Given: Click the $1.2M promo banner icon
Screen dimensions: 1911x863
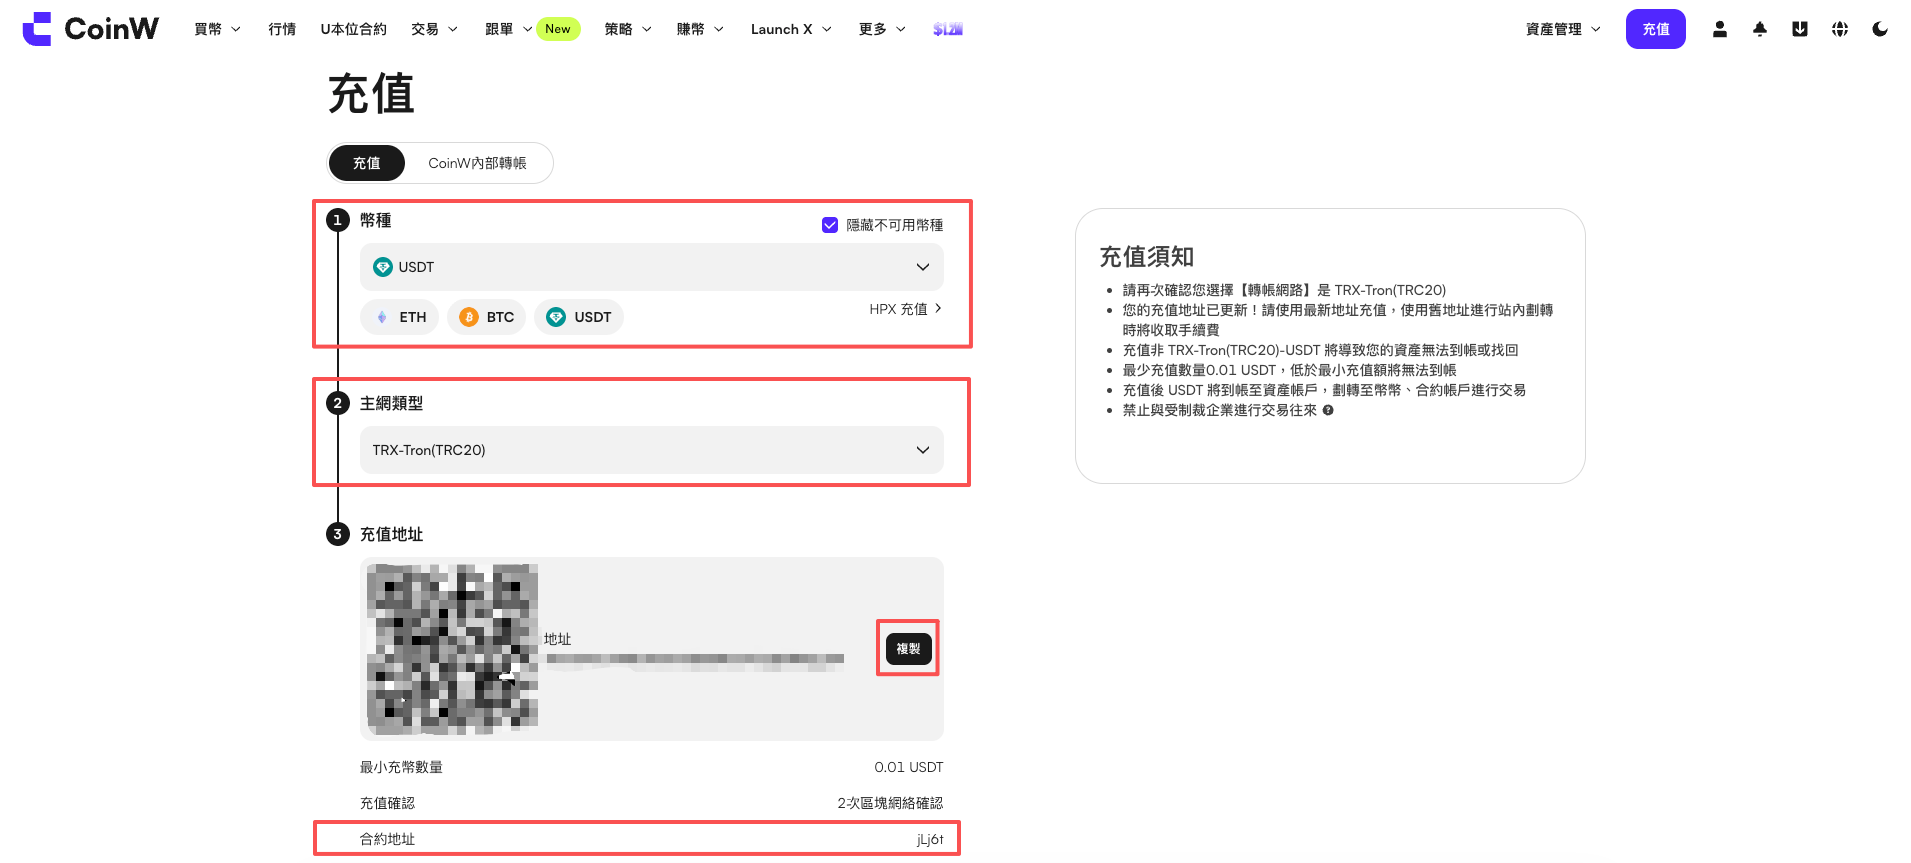Looking at the screenshot, I should [x=948, y=29].
